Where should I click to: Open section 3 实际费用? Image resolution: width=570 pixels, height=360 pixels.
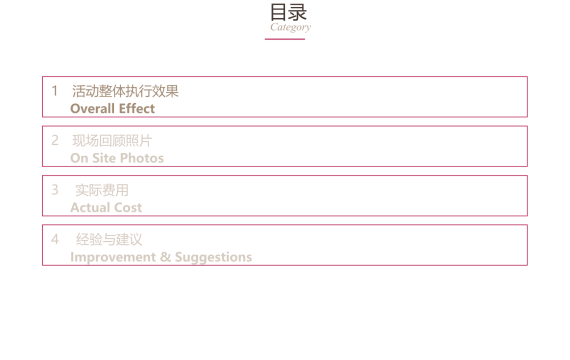pyautogui.click(x=102, y=190)
